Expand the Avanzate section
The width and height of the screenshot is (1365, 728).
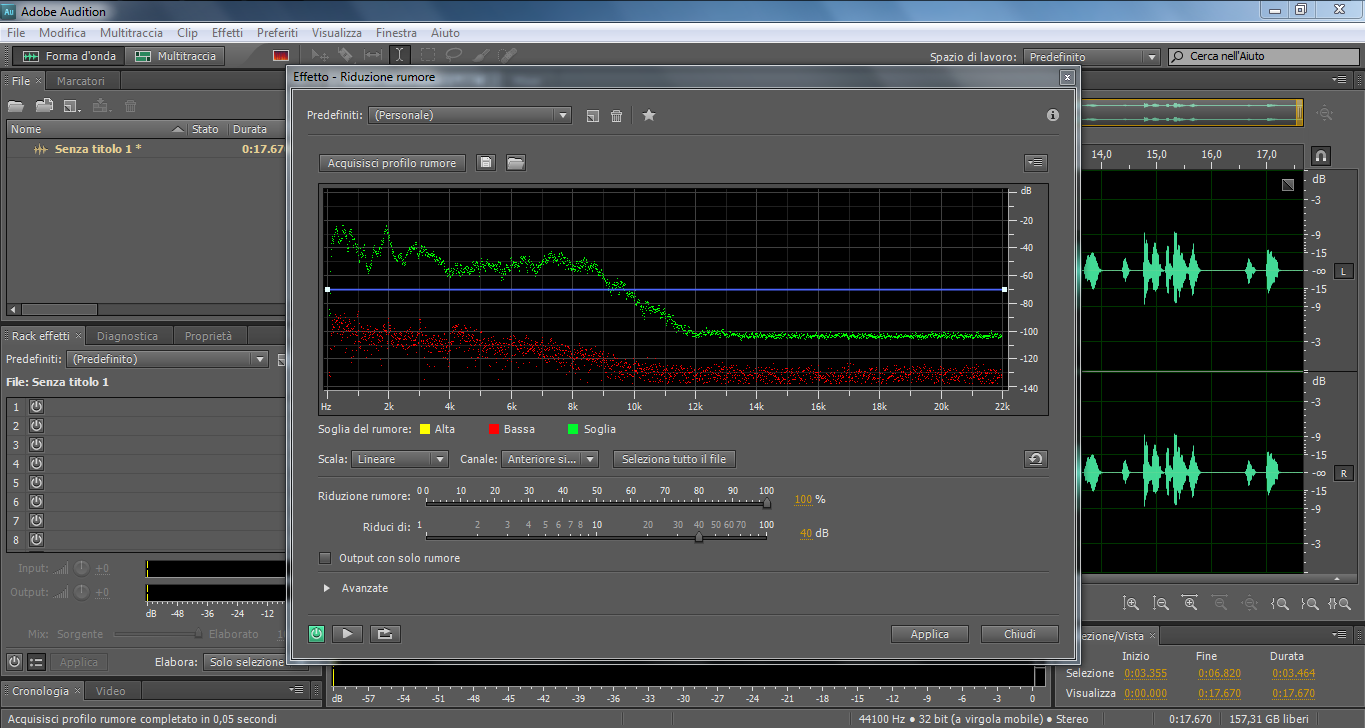pos(327,588)
